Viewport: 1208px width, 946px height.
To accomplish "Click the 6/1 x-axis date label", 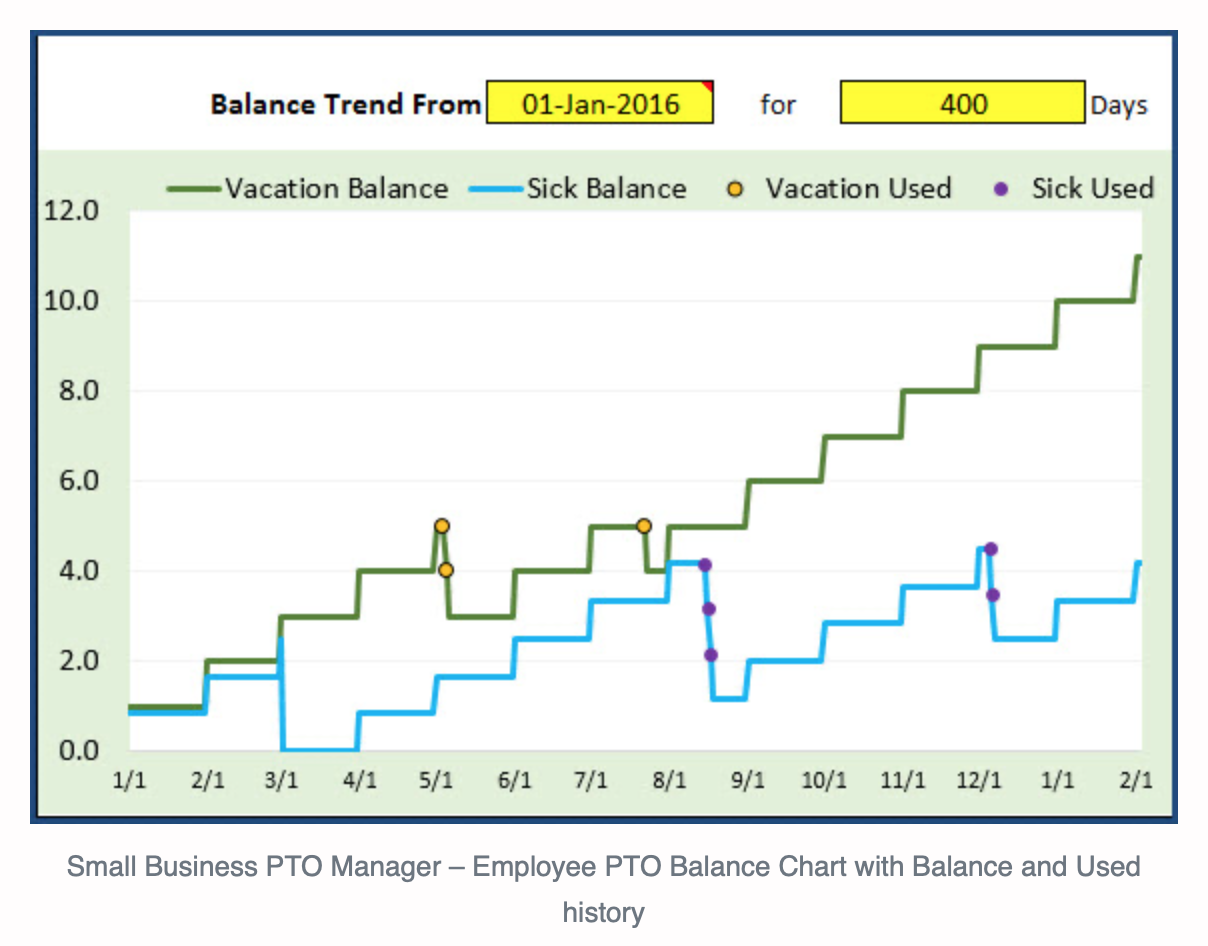I will pyautogui.click(x=513, y=781).
